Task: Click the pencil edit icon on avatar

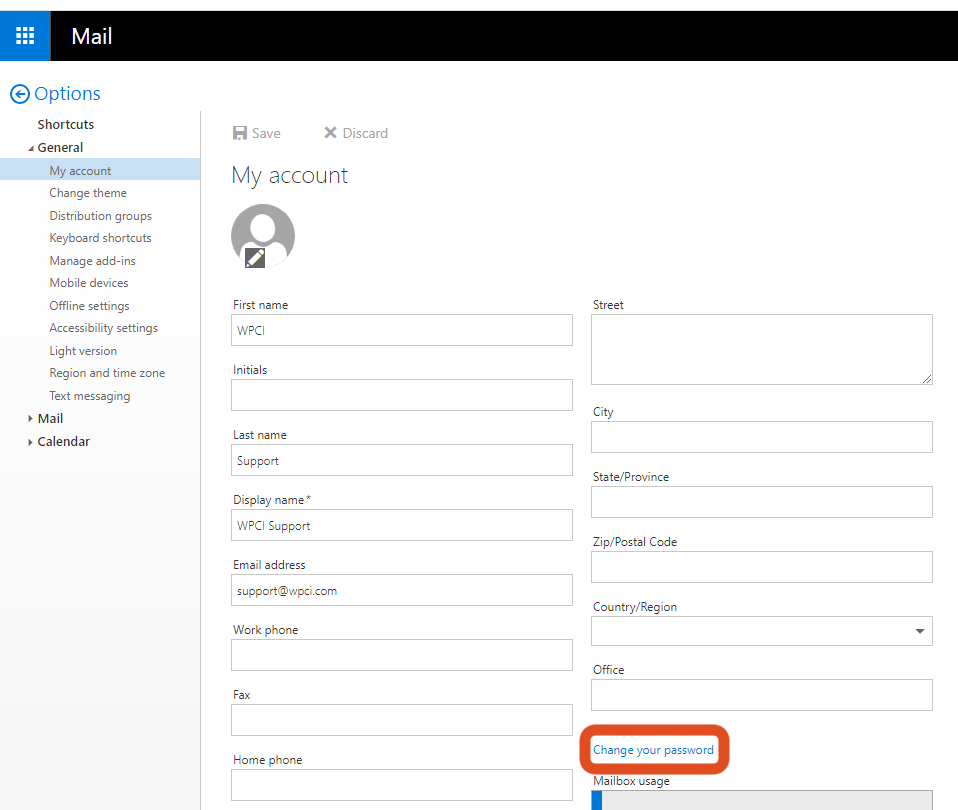Action: click(255, 258)
